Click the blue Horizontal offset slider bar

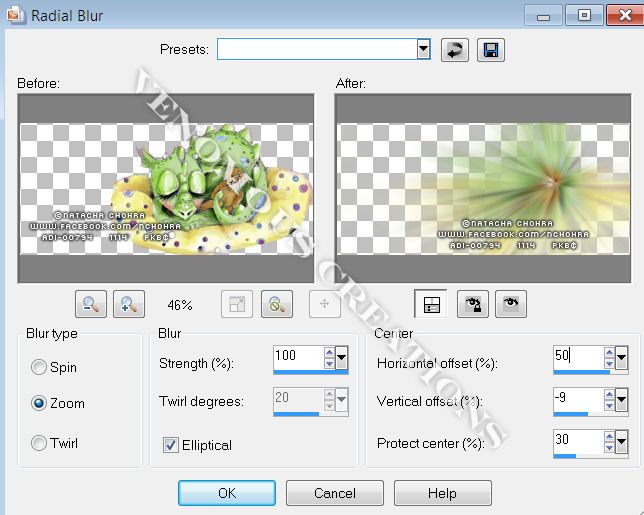point(582,372)
